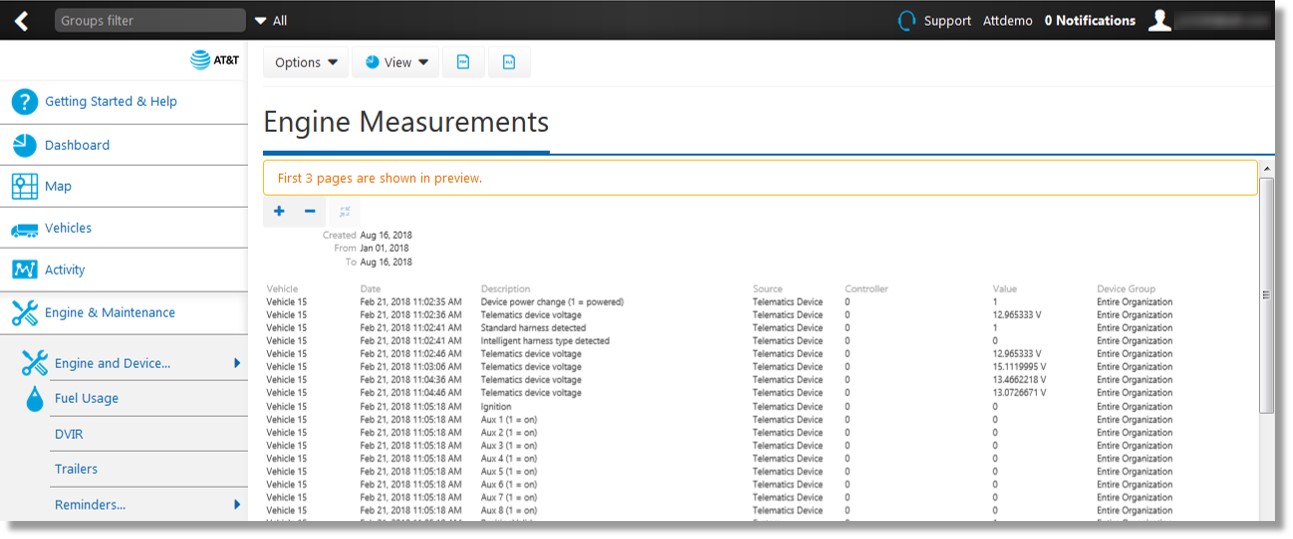Click the Engine & Maintenance wrench icon
This screenshot has height=539, width=1293.
tap(24, 313)
